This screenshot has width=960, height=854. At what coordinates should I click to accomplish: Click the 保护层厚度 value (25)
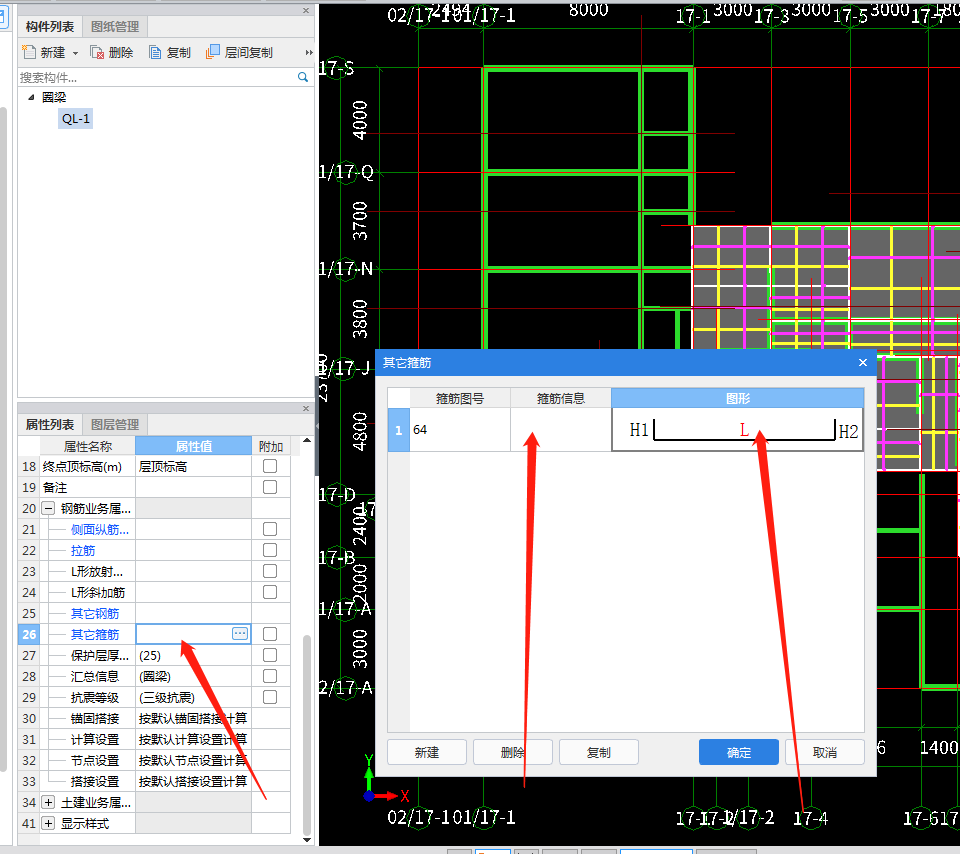pyautogui.click(x=193, y=655)
